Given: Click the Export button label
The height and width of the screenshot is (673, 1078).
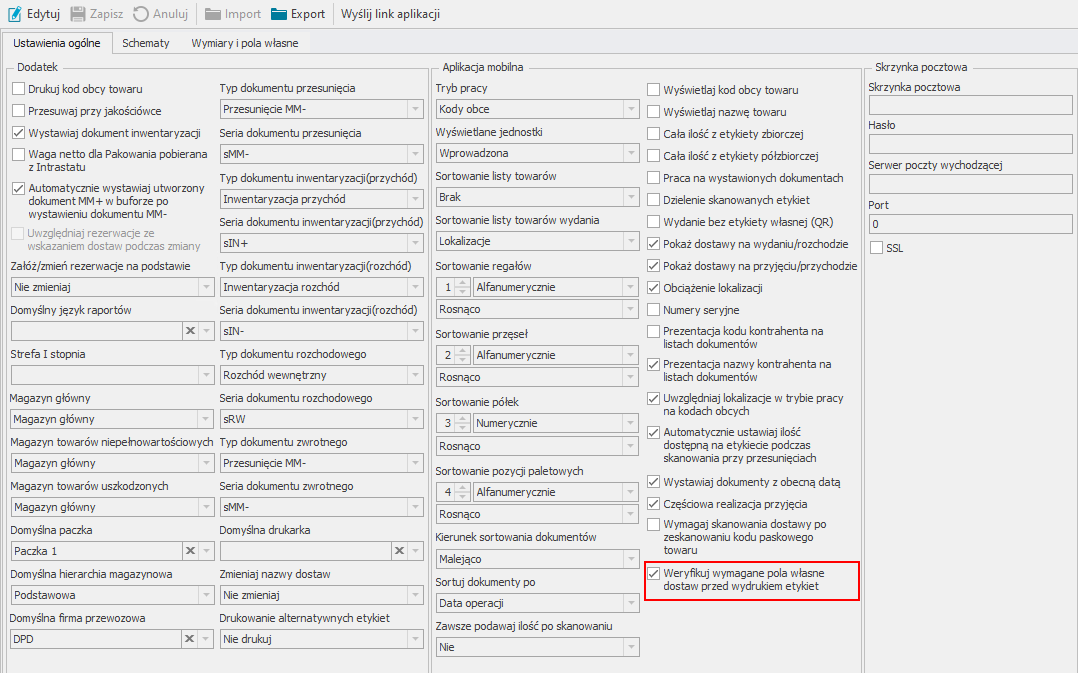Looking at the screenshot, I should click(x=308, y=14).
